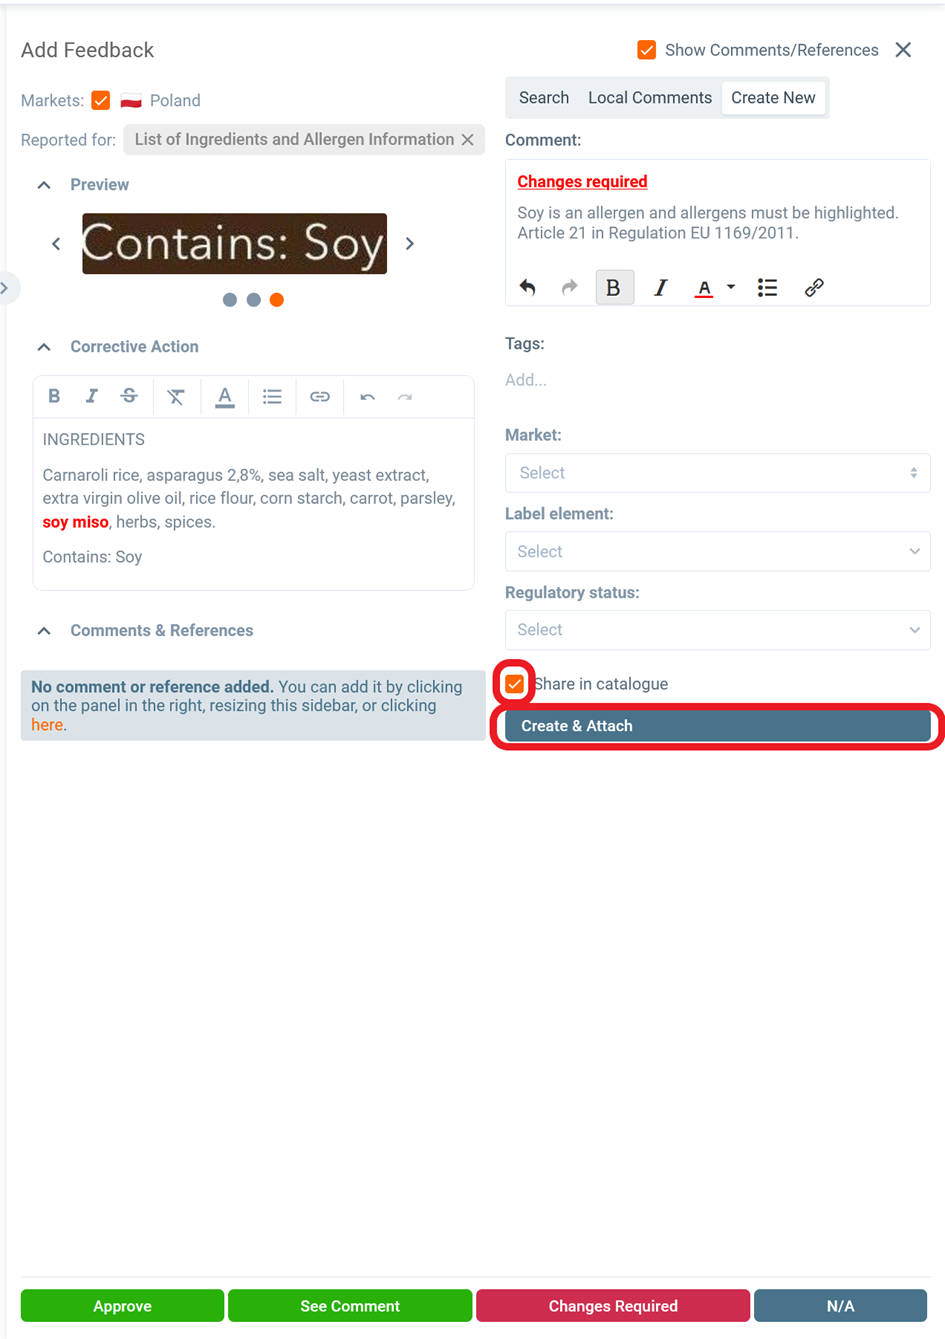This screenshot has width=945, height=1339.
Task: Toggle italic in Comment editor toolbar
Action: click(660, 288)
